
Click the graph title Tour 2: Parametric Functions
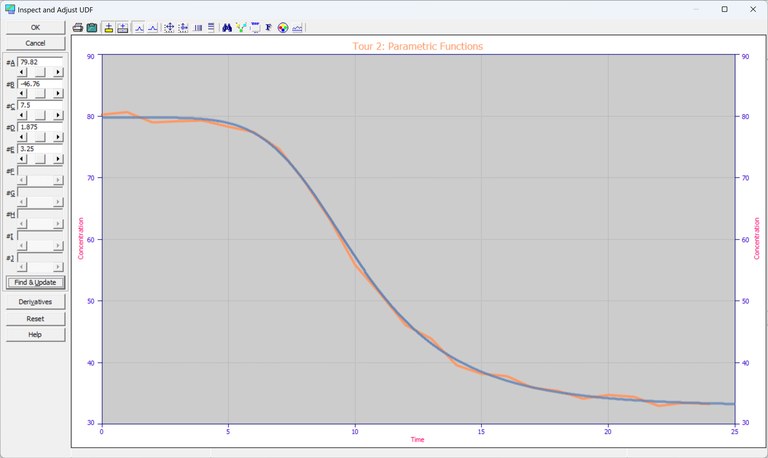click(418, 47)
